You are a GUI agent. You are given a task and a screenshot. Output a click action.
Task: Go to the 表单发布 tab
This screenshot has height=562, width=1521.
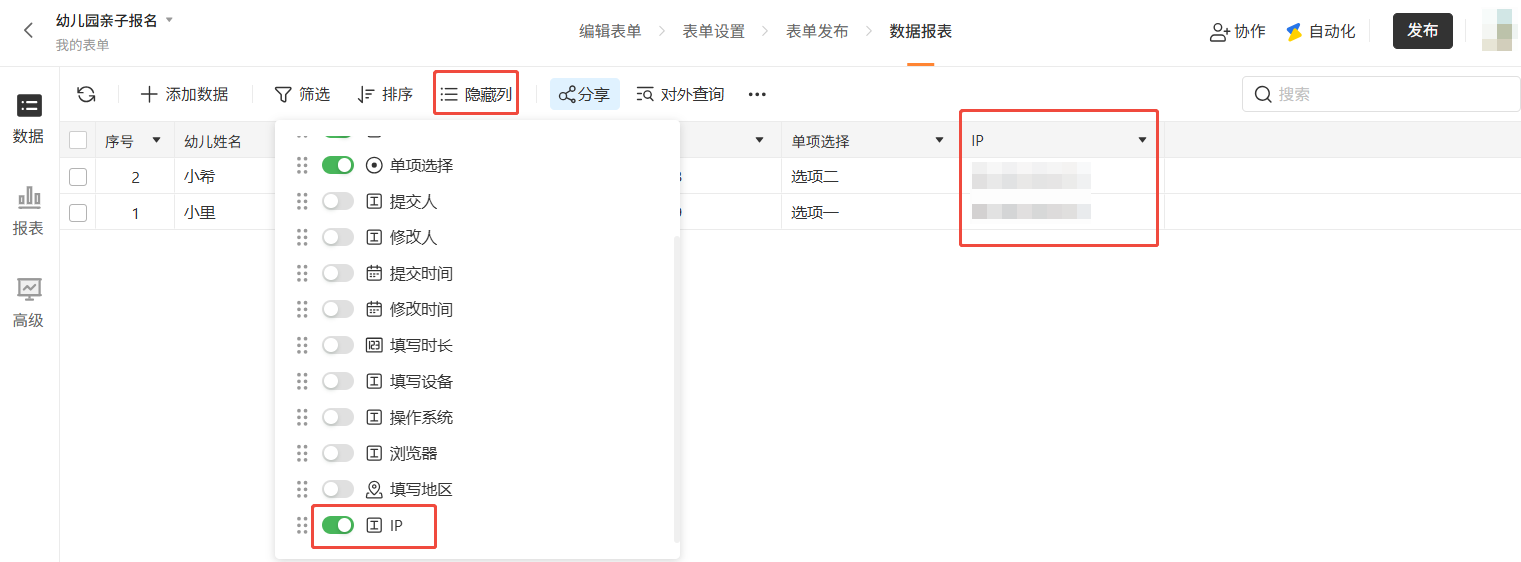pyautogui.click(x=817, y=31)
